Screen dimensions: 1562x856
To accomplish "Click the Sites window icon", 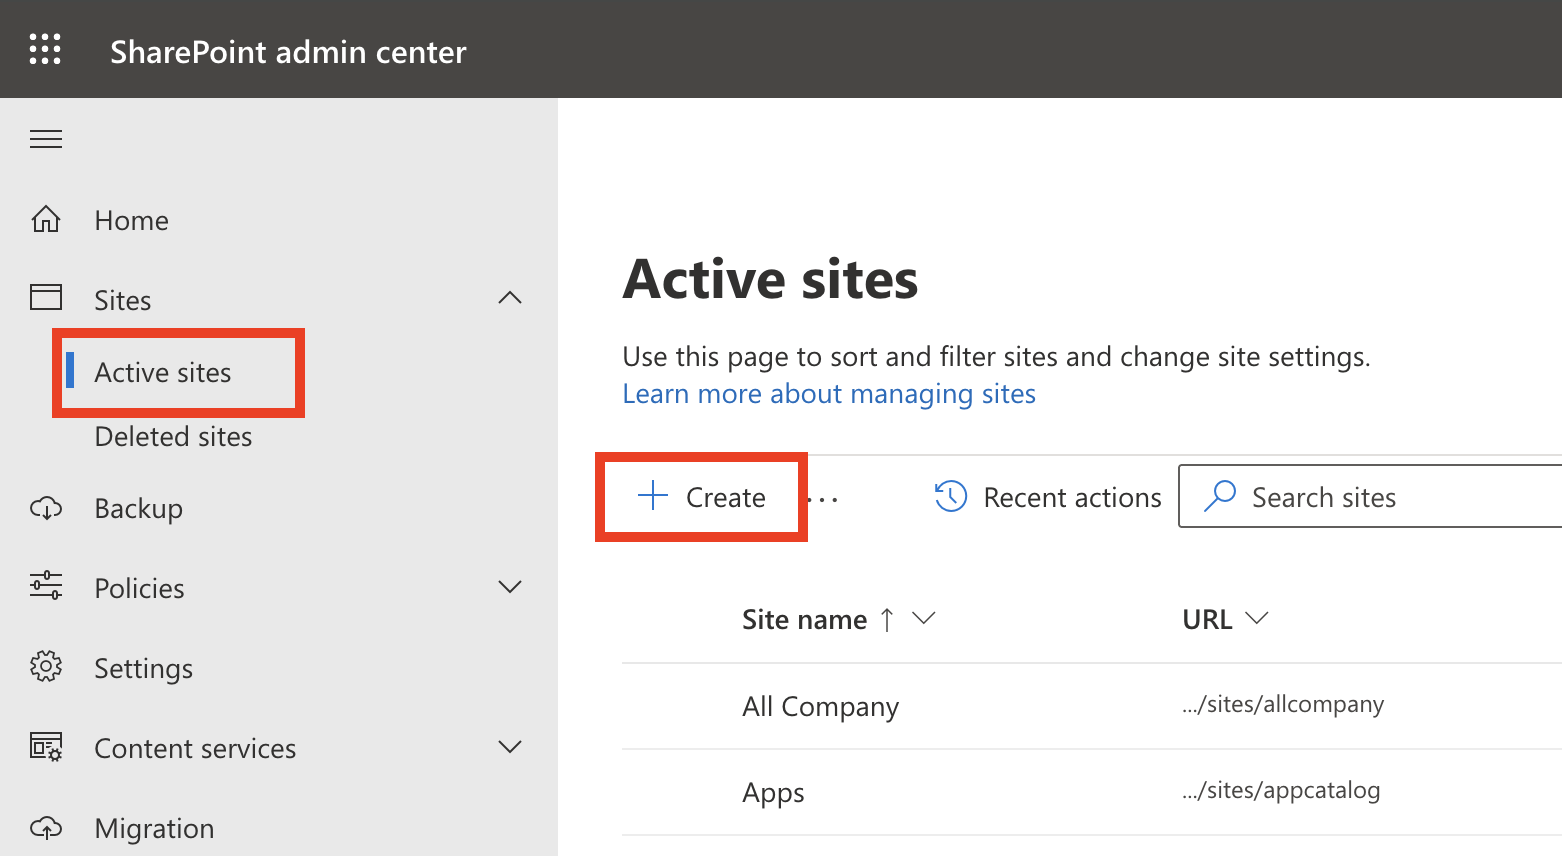I will coord(46,297).
